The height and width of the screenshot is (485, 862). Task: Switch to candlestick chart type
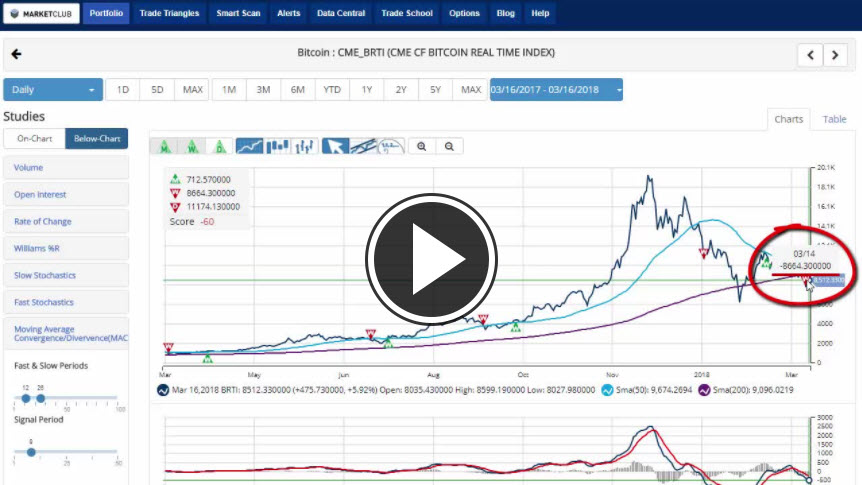[x=277, y=146]
